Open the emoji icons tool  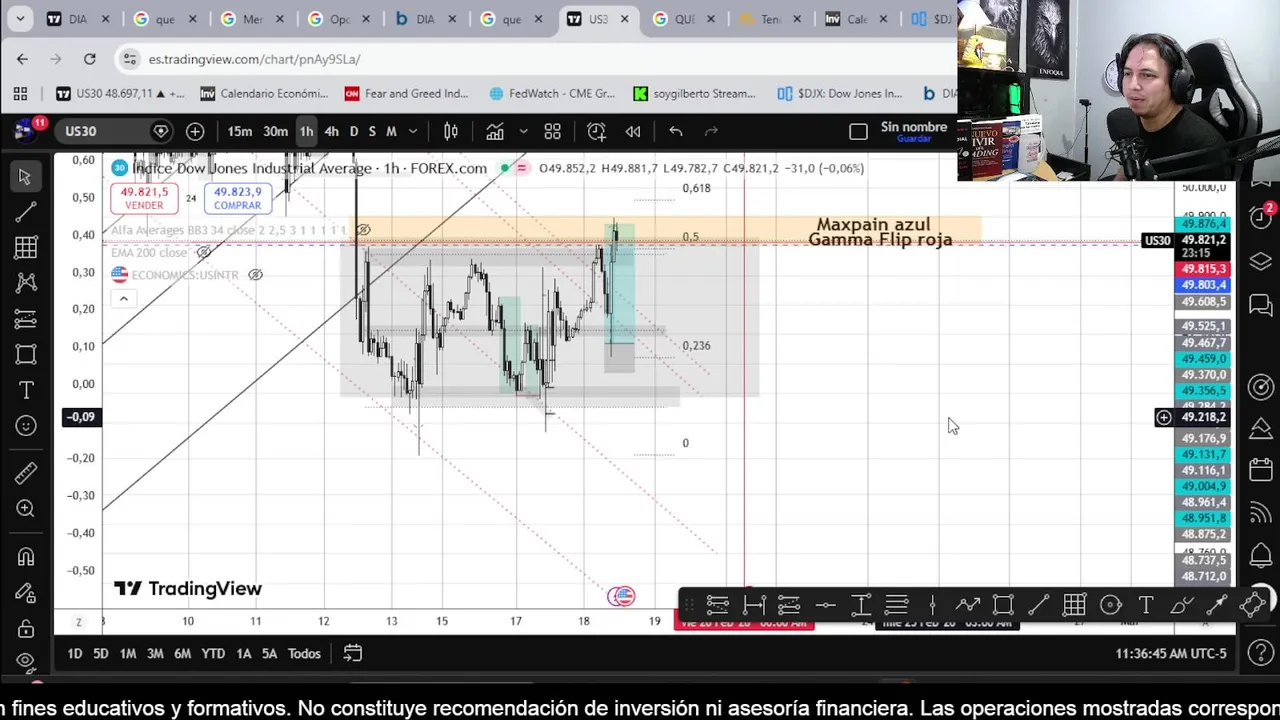tap(25, 426)
